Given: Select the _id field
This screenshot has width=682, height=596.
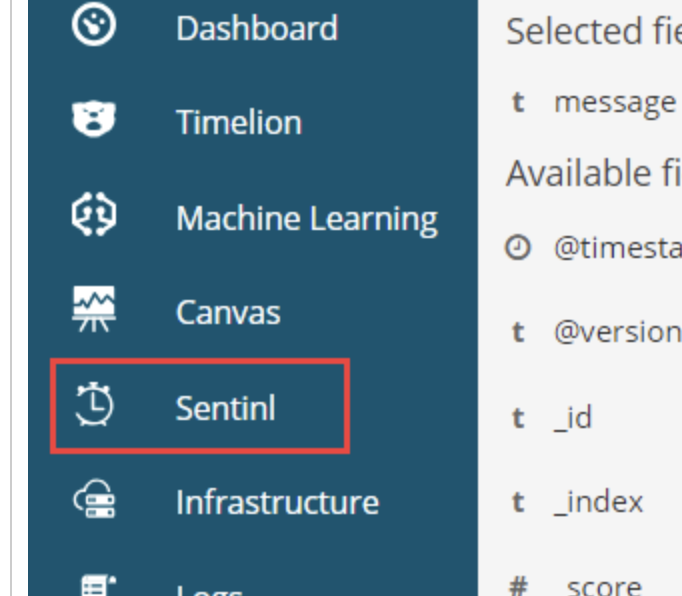Looking at the screenshot, I should coord(573,417).
